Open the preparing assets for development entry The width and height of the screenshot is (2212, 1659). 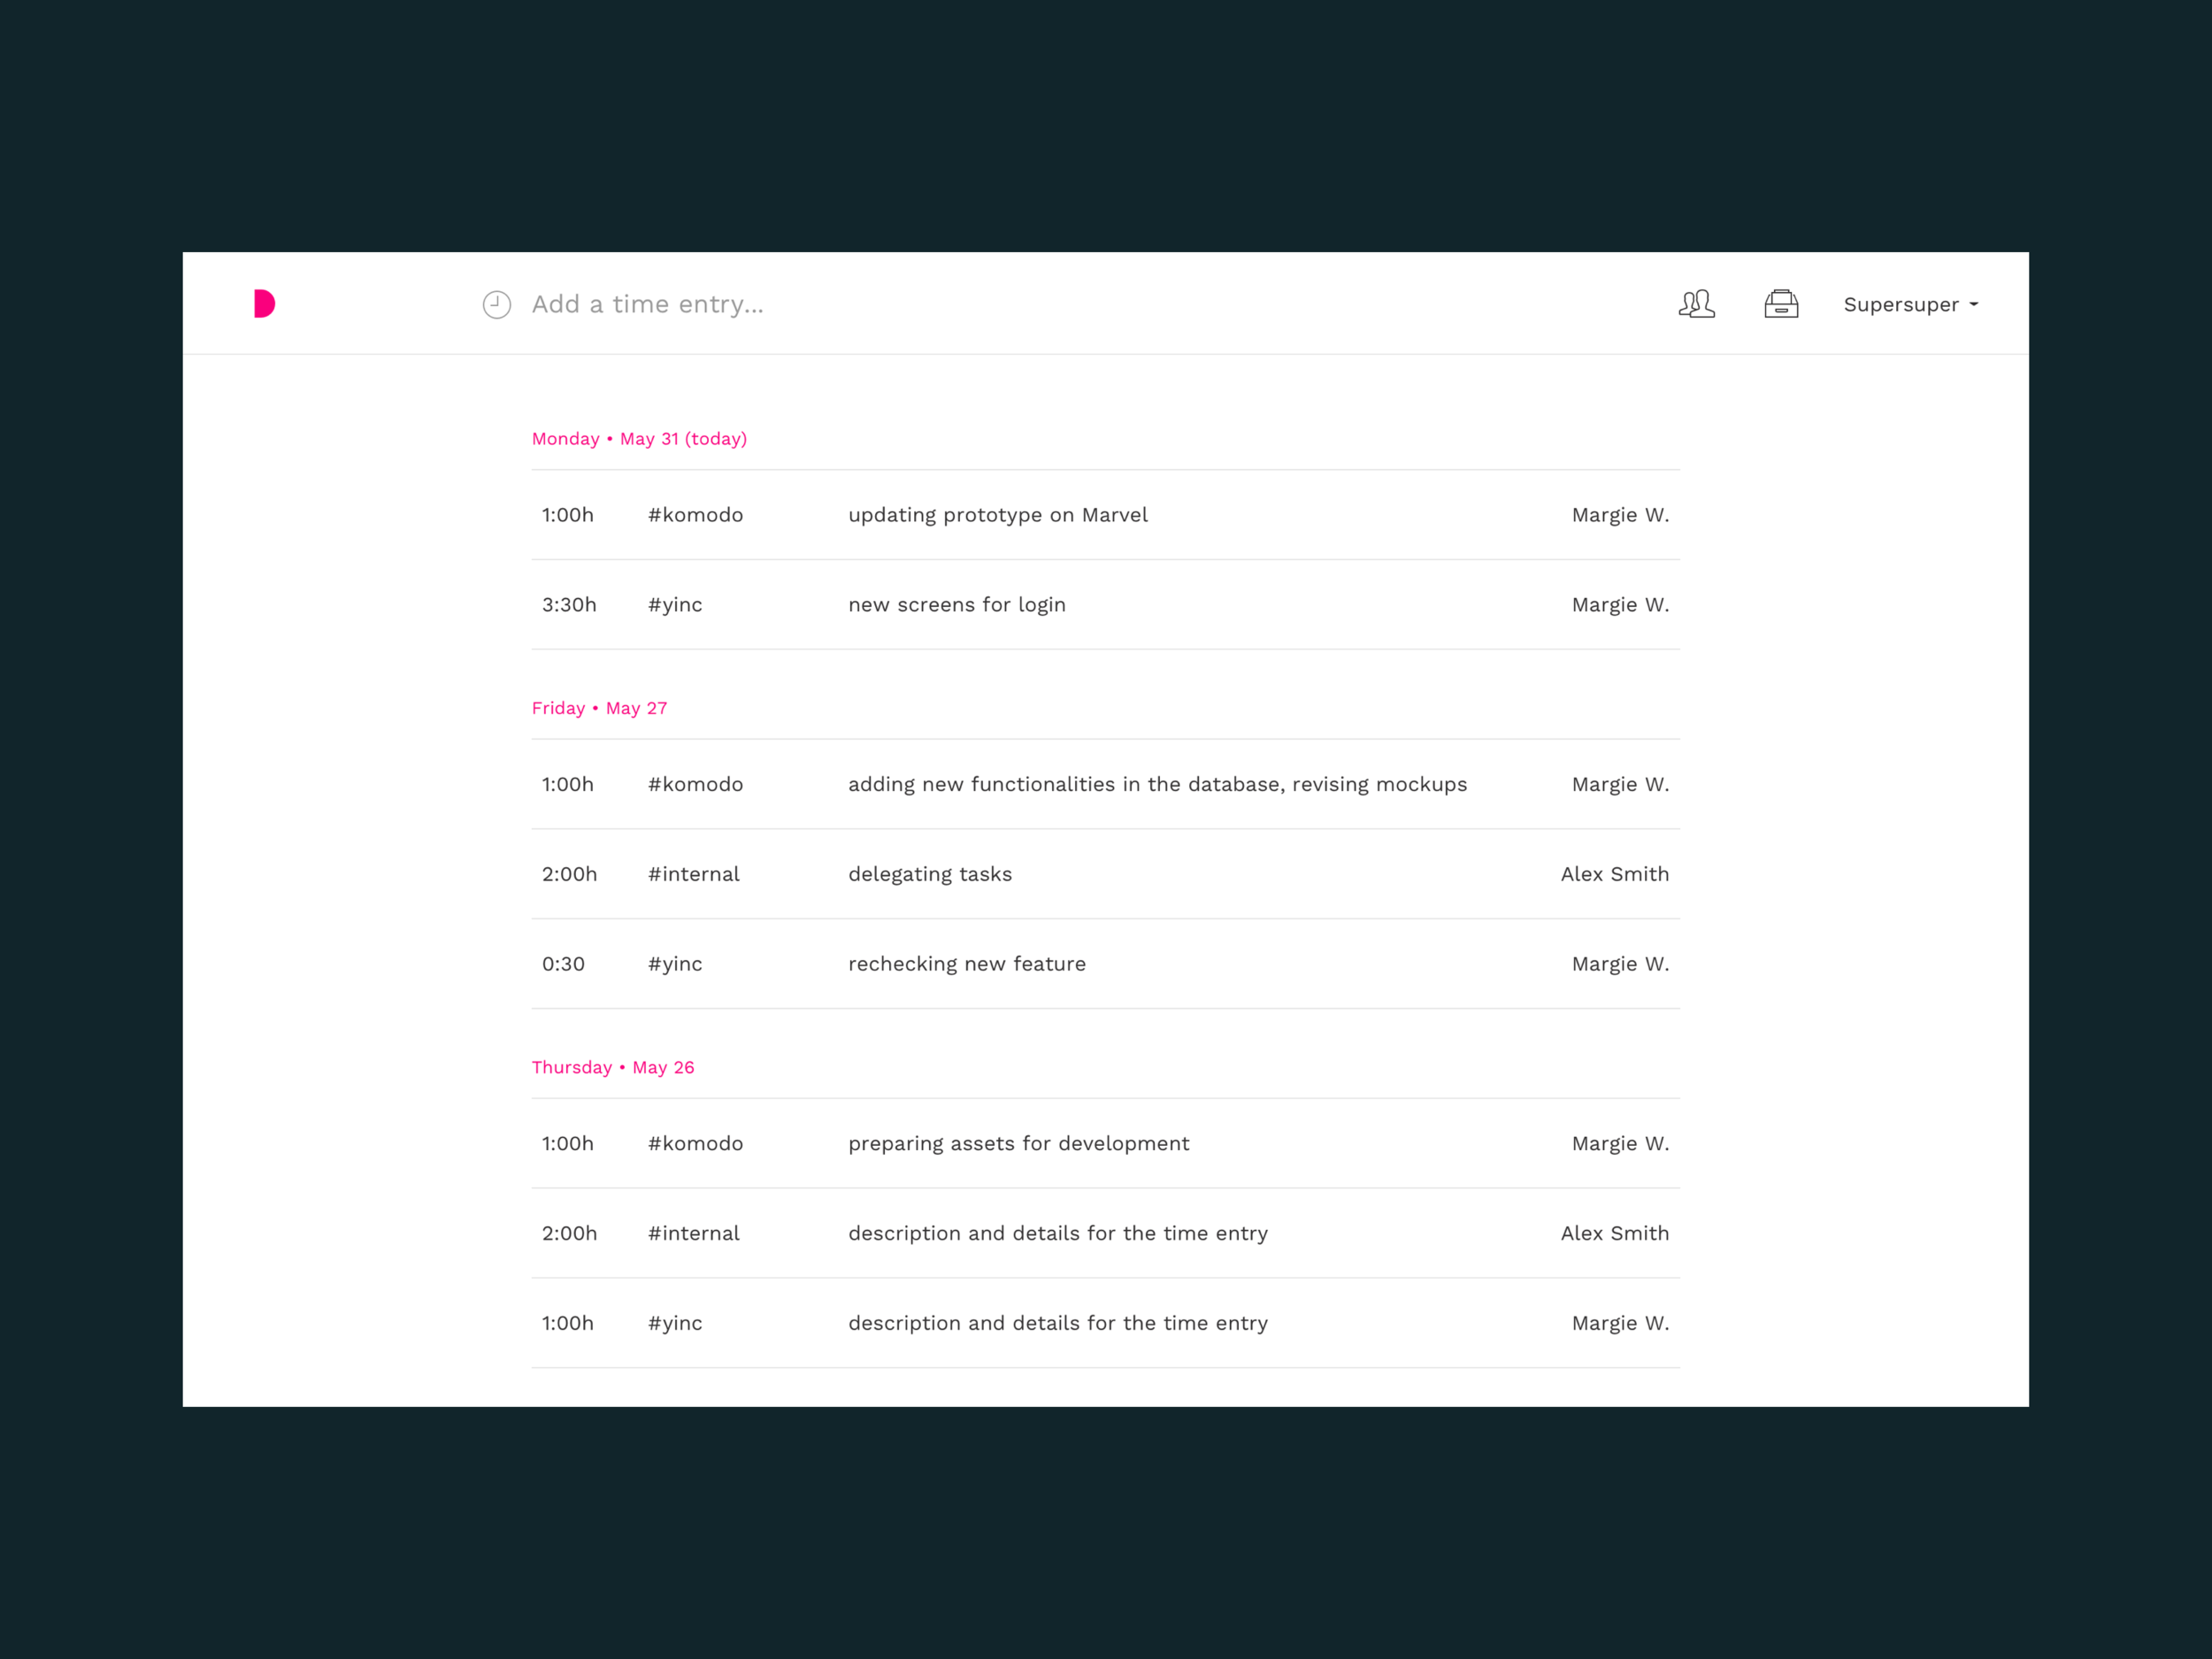point(1018,1143)
